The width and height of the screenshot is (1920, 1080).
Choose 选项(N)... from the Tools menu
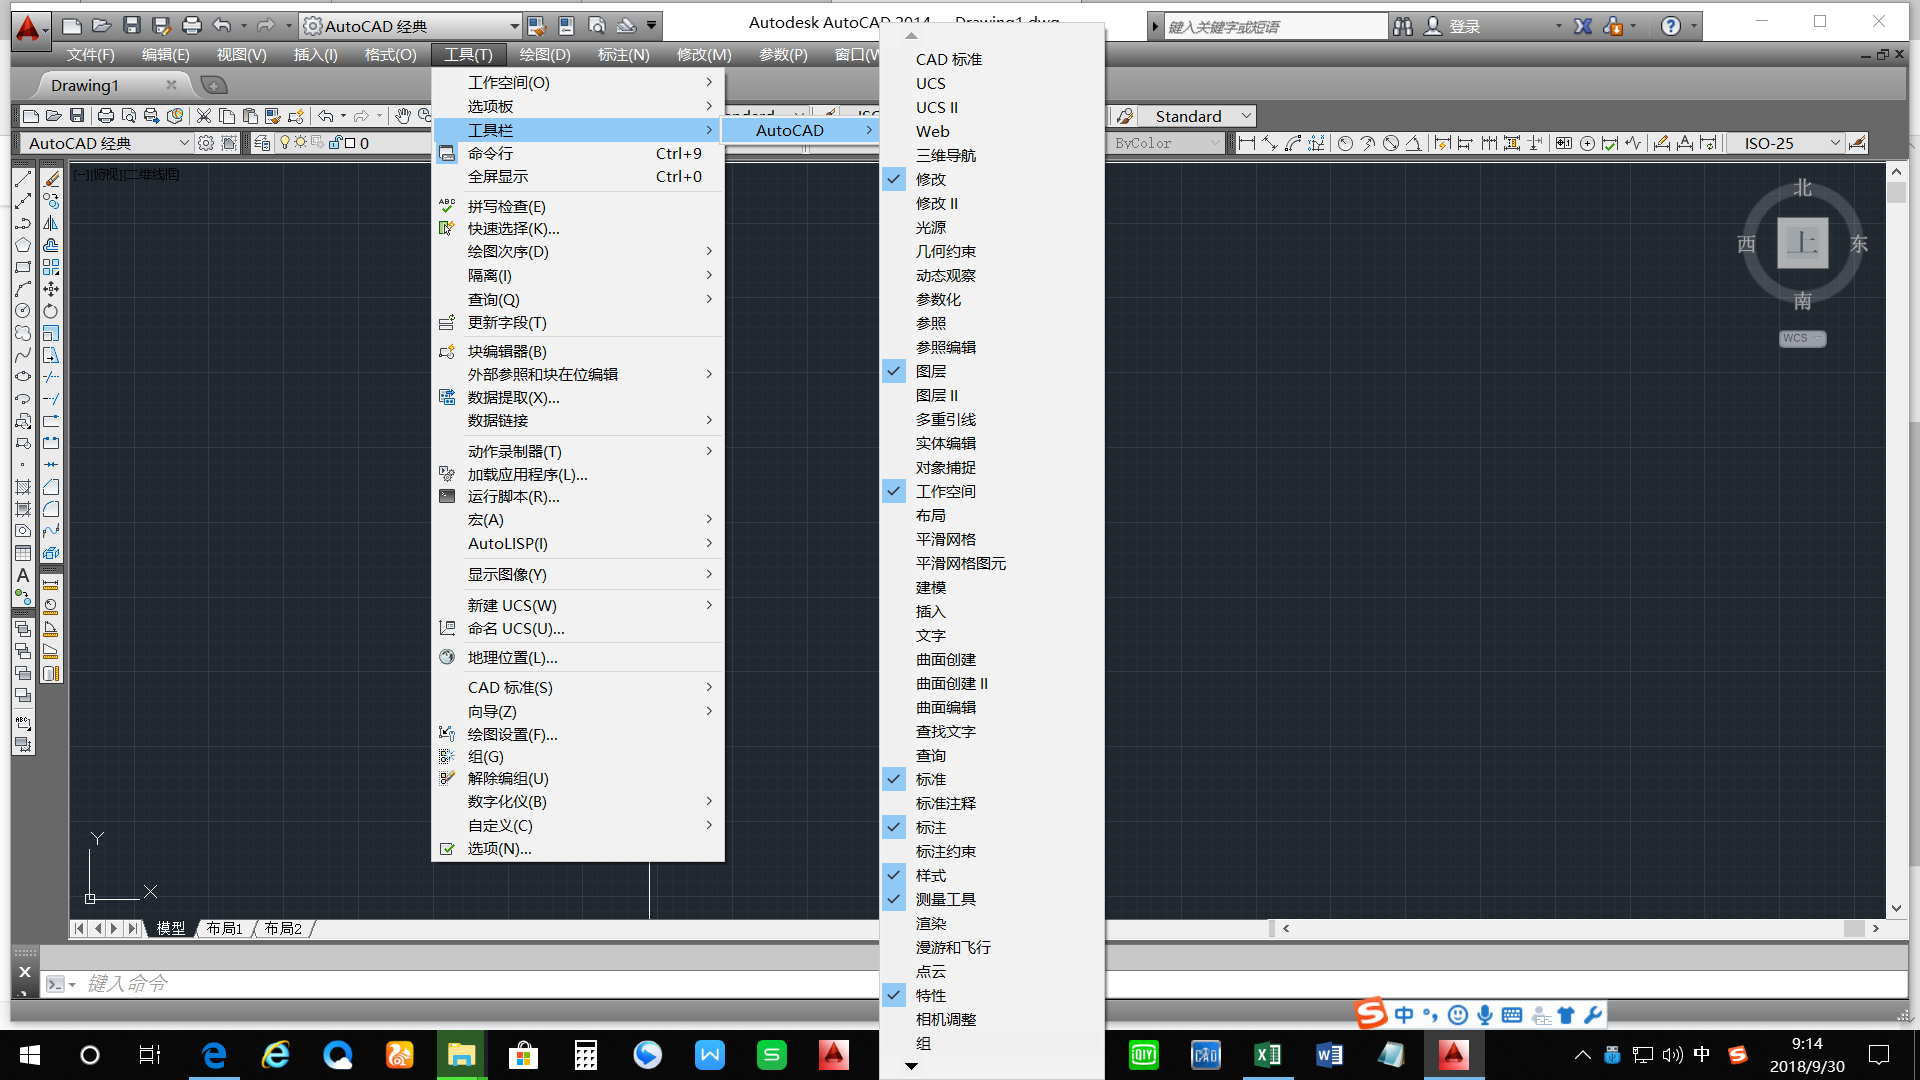tap(578, 848)
